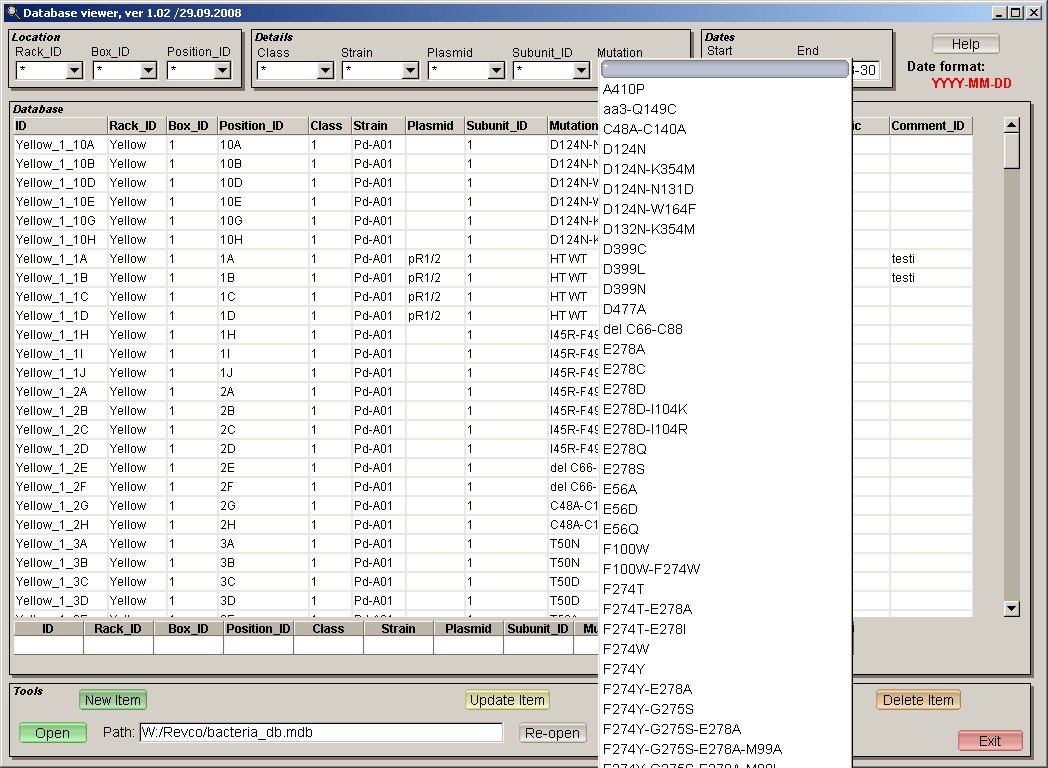The width and height of the screenshot is (1048, 768).
Task: Click pR1/2 plasmid cell in row Yellow_1_1A
Action: (x=434, y=259)
